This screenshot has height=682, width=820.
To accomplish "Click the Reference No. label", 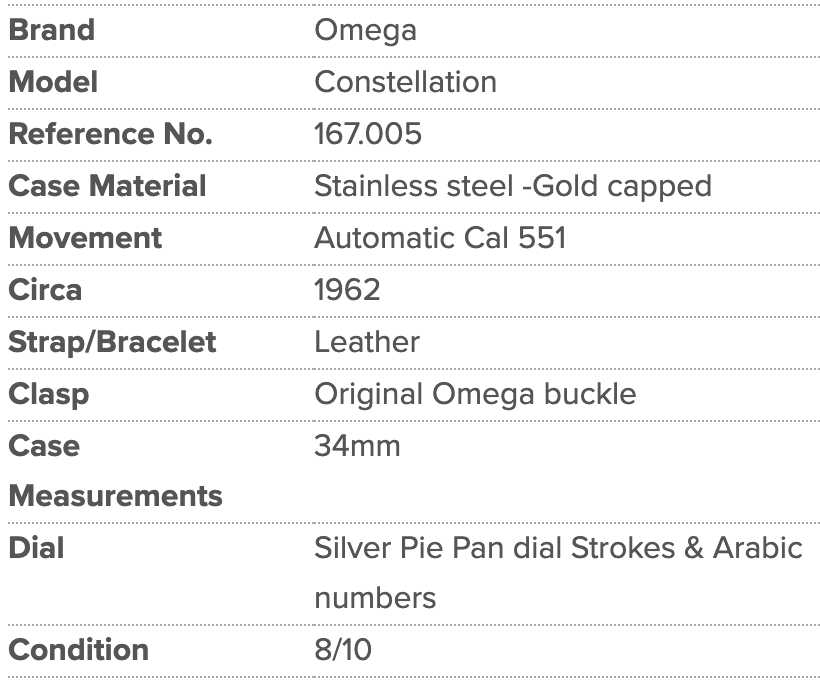I will (111, 134).
